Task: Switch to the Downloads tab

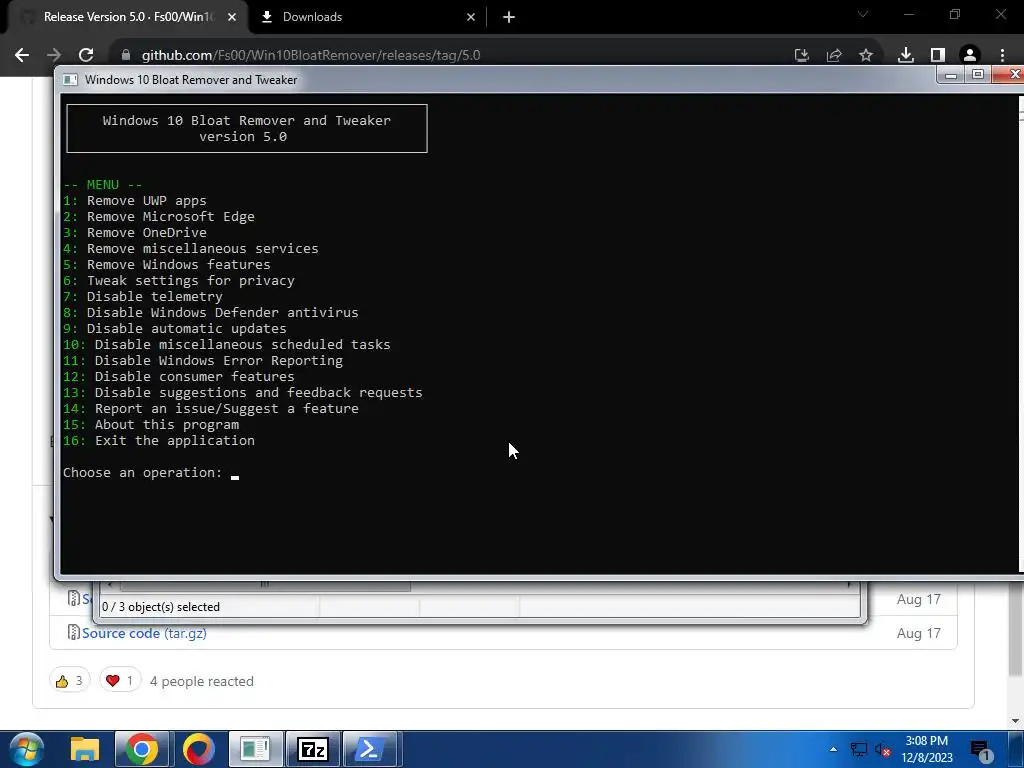Action: [x=366, y=18]
